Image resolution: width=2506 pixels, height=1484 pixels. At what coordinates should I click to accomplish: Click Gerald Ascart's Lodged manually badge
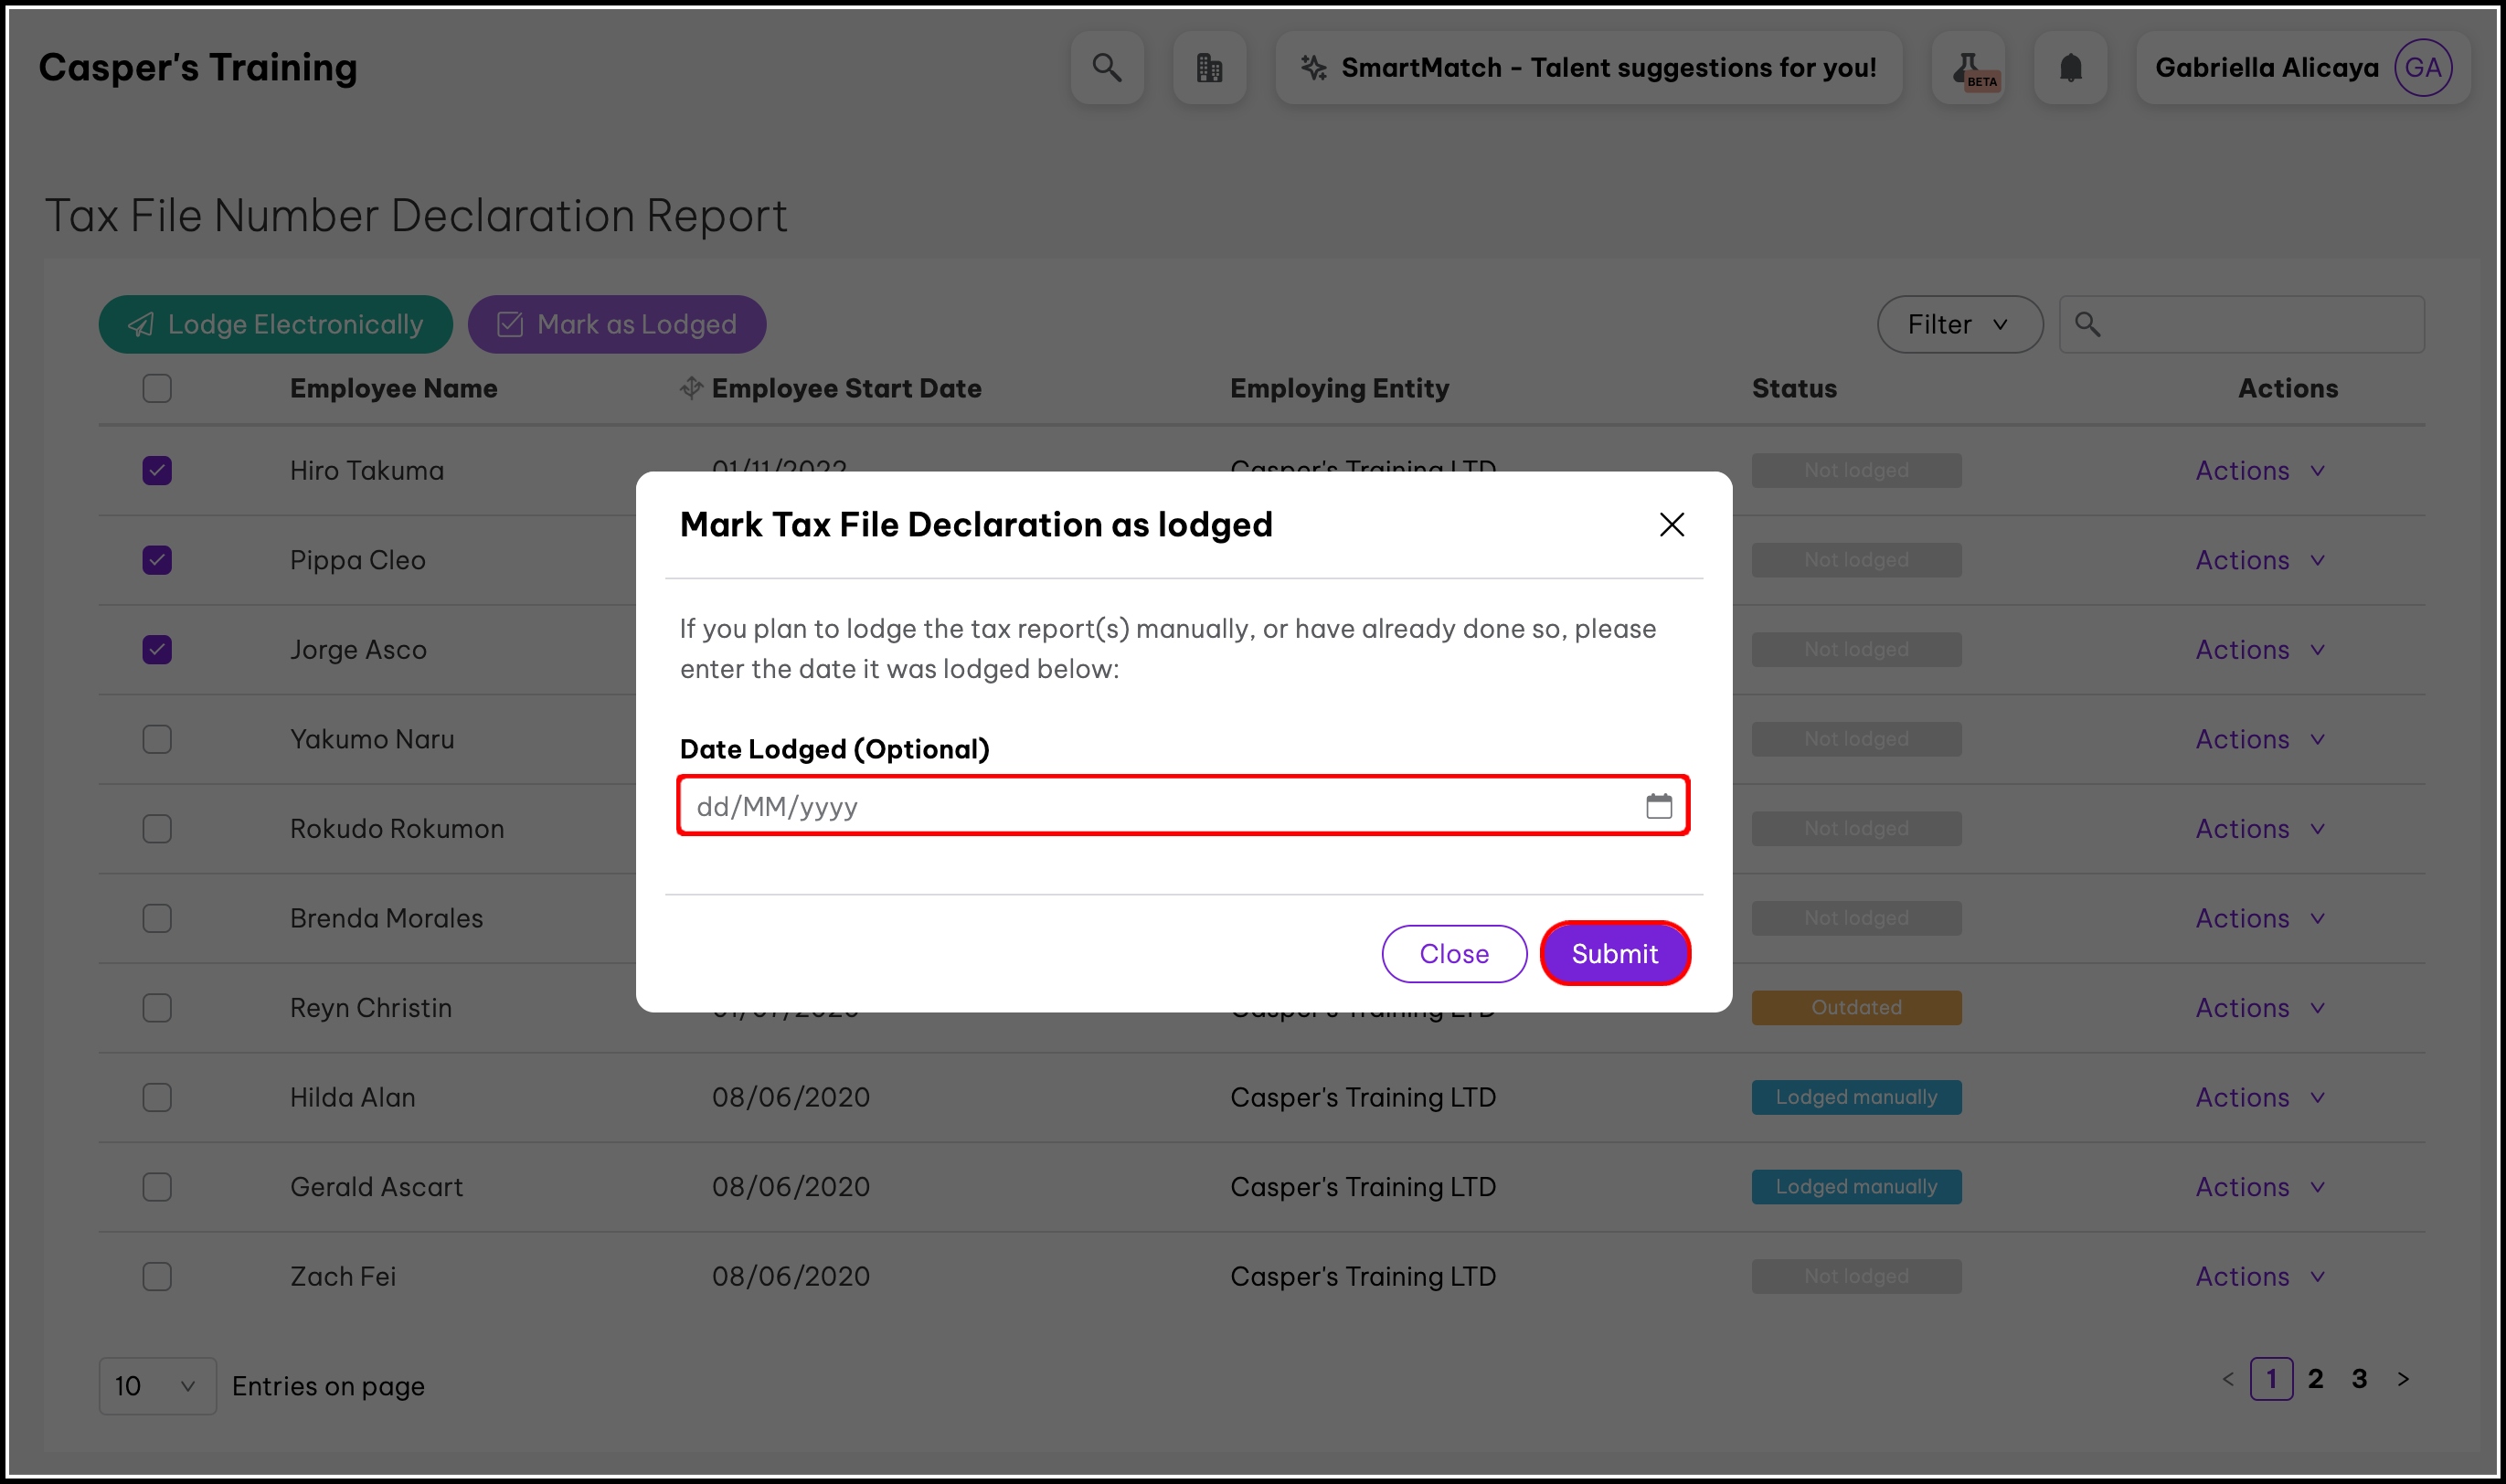coord(1856,1186)
